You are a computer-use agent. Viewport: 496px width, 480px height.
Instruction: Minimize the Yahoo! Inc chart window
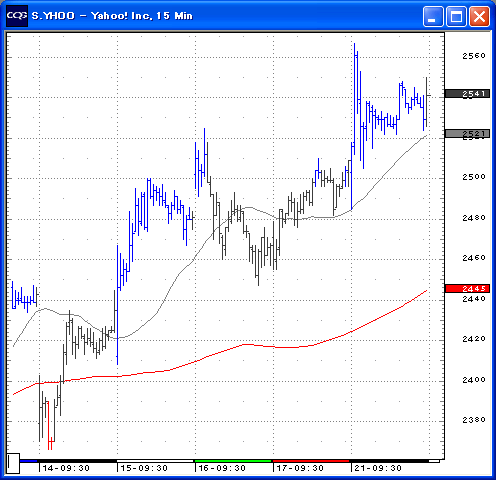click(433, 16)
